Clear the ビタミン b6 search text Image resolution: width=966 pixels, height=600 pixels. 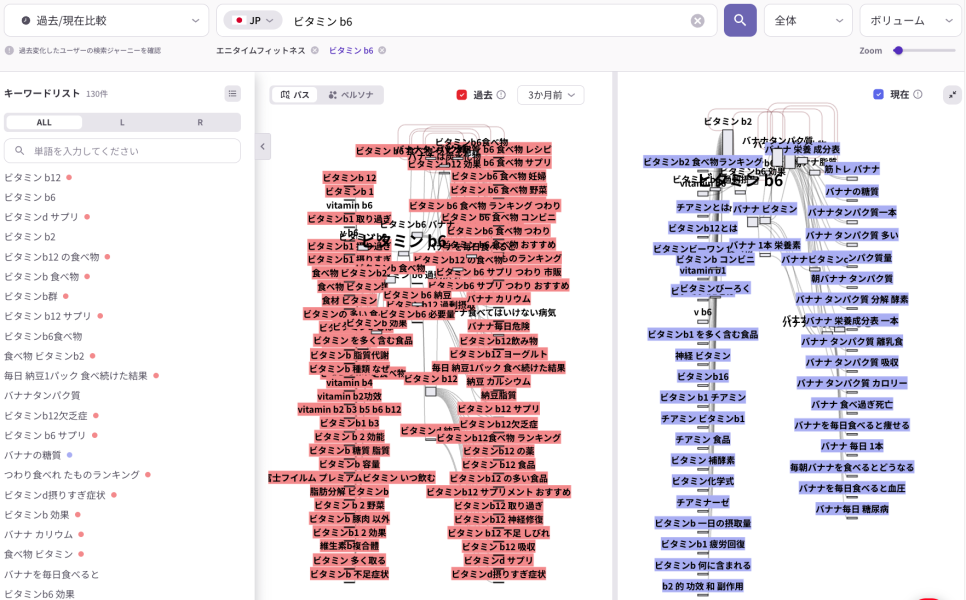697,21
